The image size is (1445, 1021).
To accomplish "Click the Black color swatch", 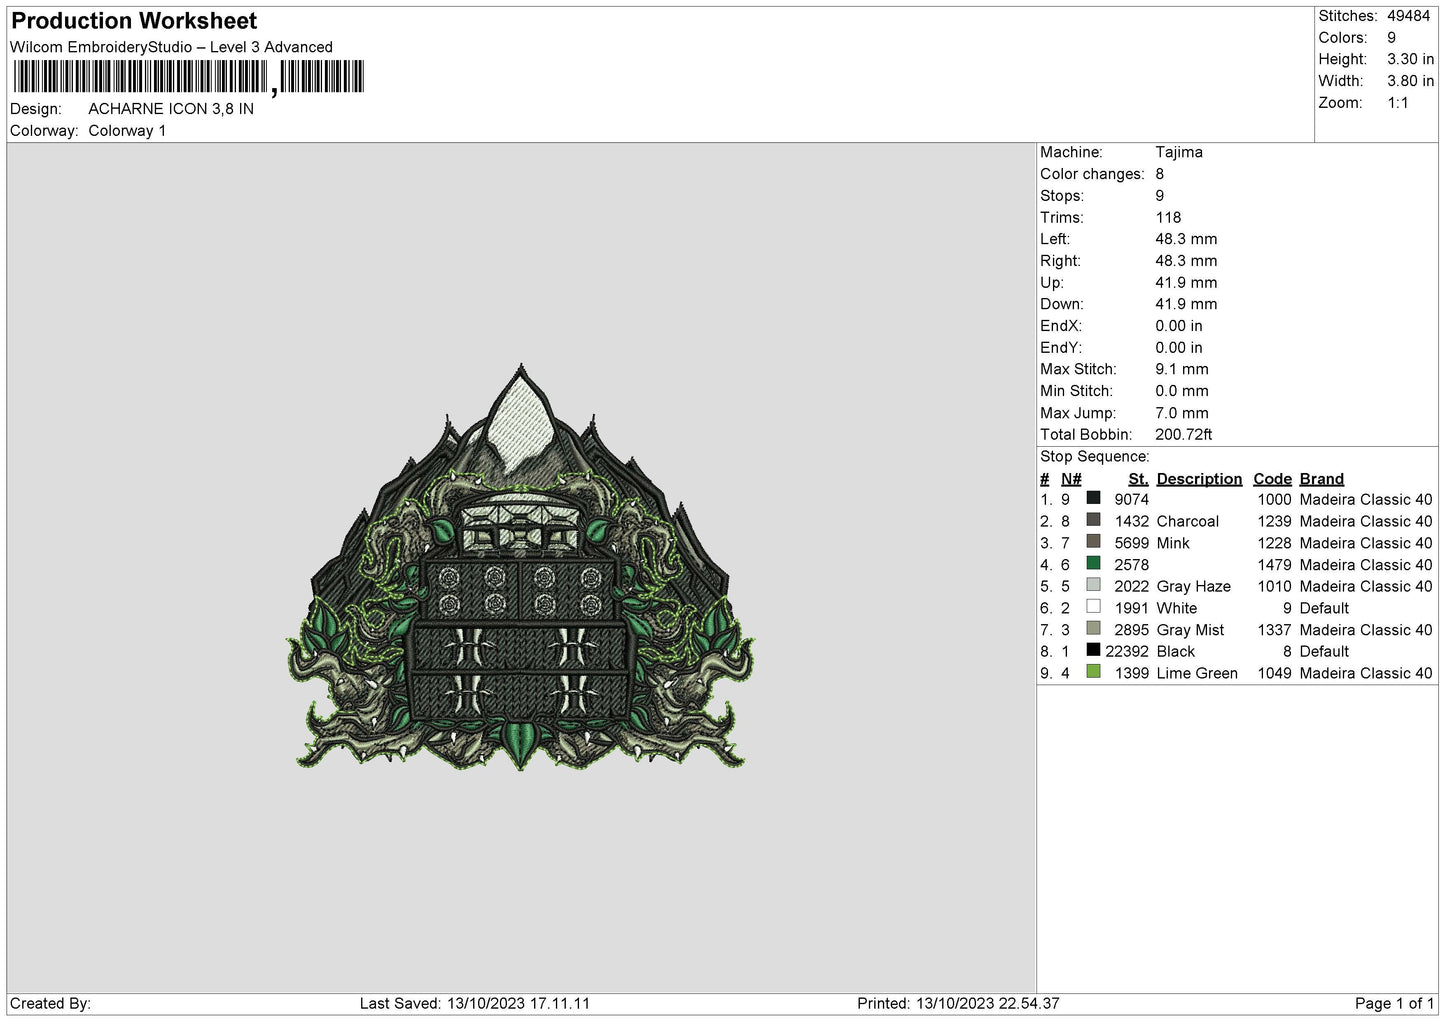I will coord(1093,650).
